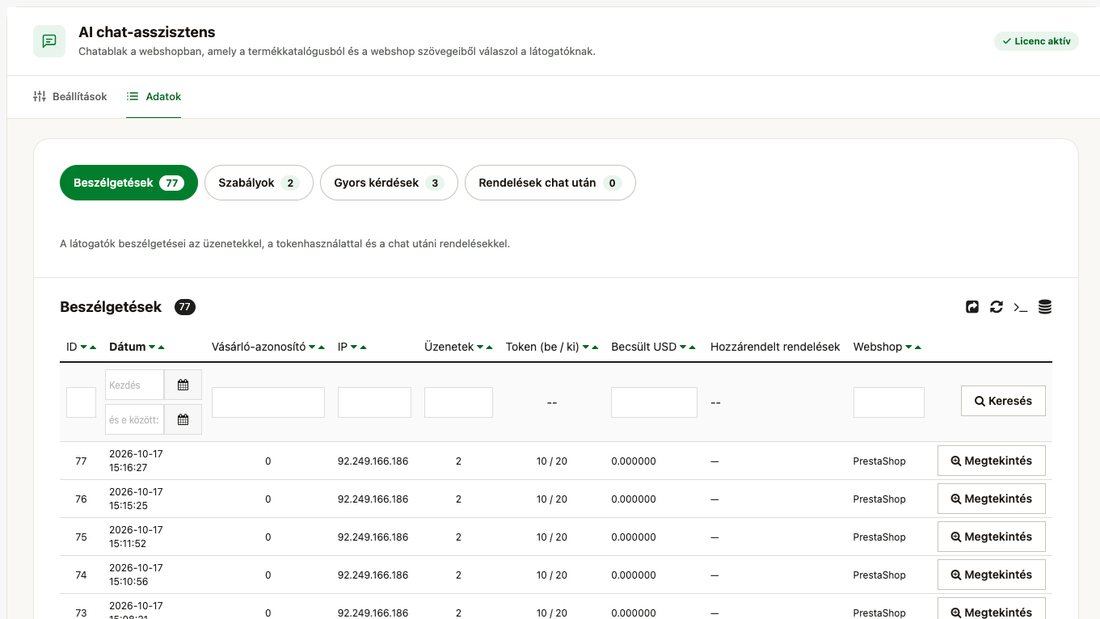This screenshot has height=619, width=1100.
Task: Focus the Becsült USD filter field
Action: 654,402
